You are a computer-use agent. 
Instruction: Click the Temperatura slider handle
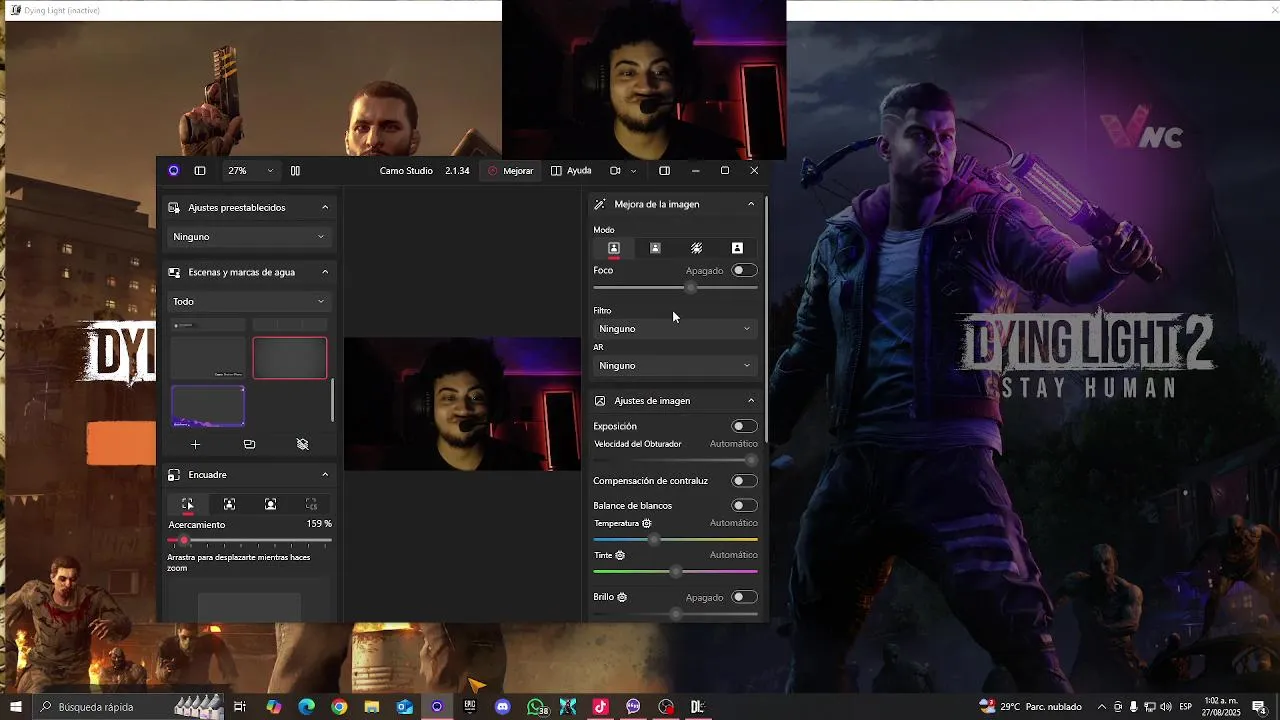pos(654,540)
